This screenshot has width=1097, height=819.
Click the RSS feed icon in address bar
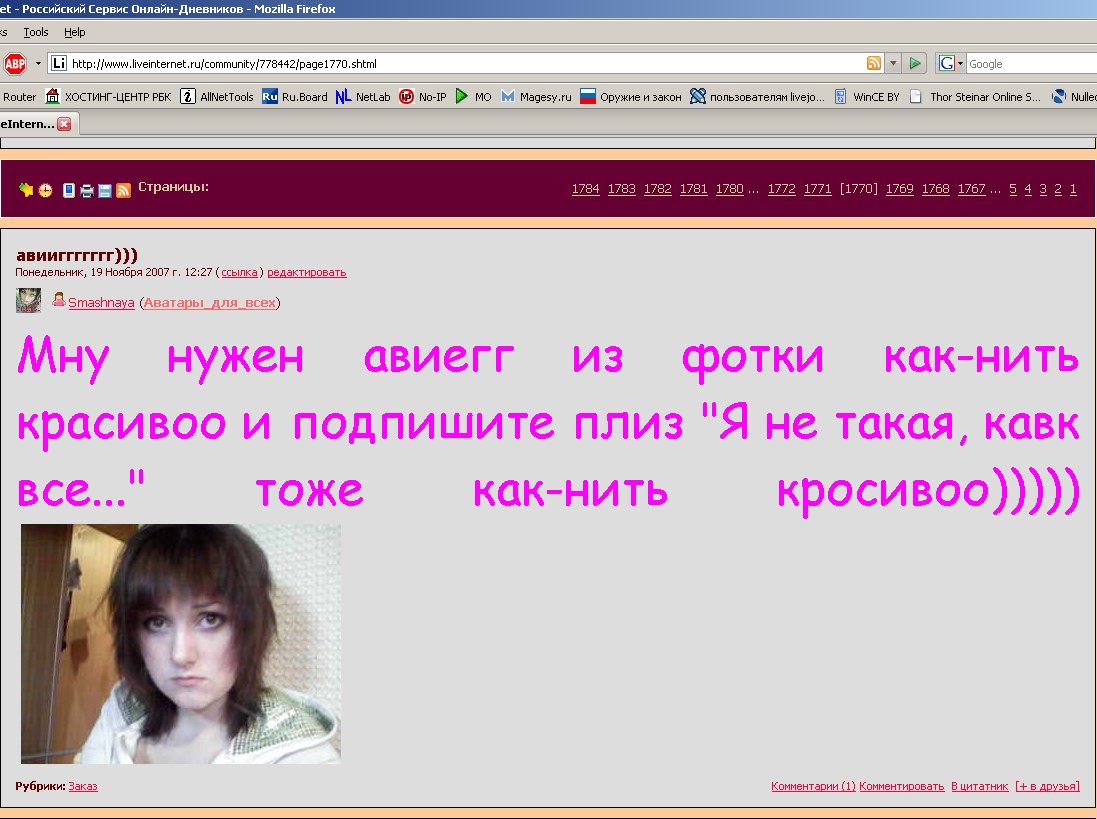(x=874, y=64)
